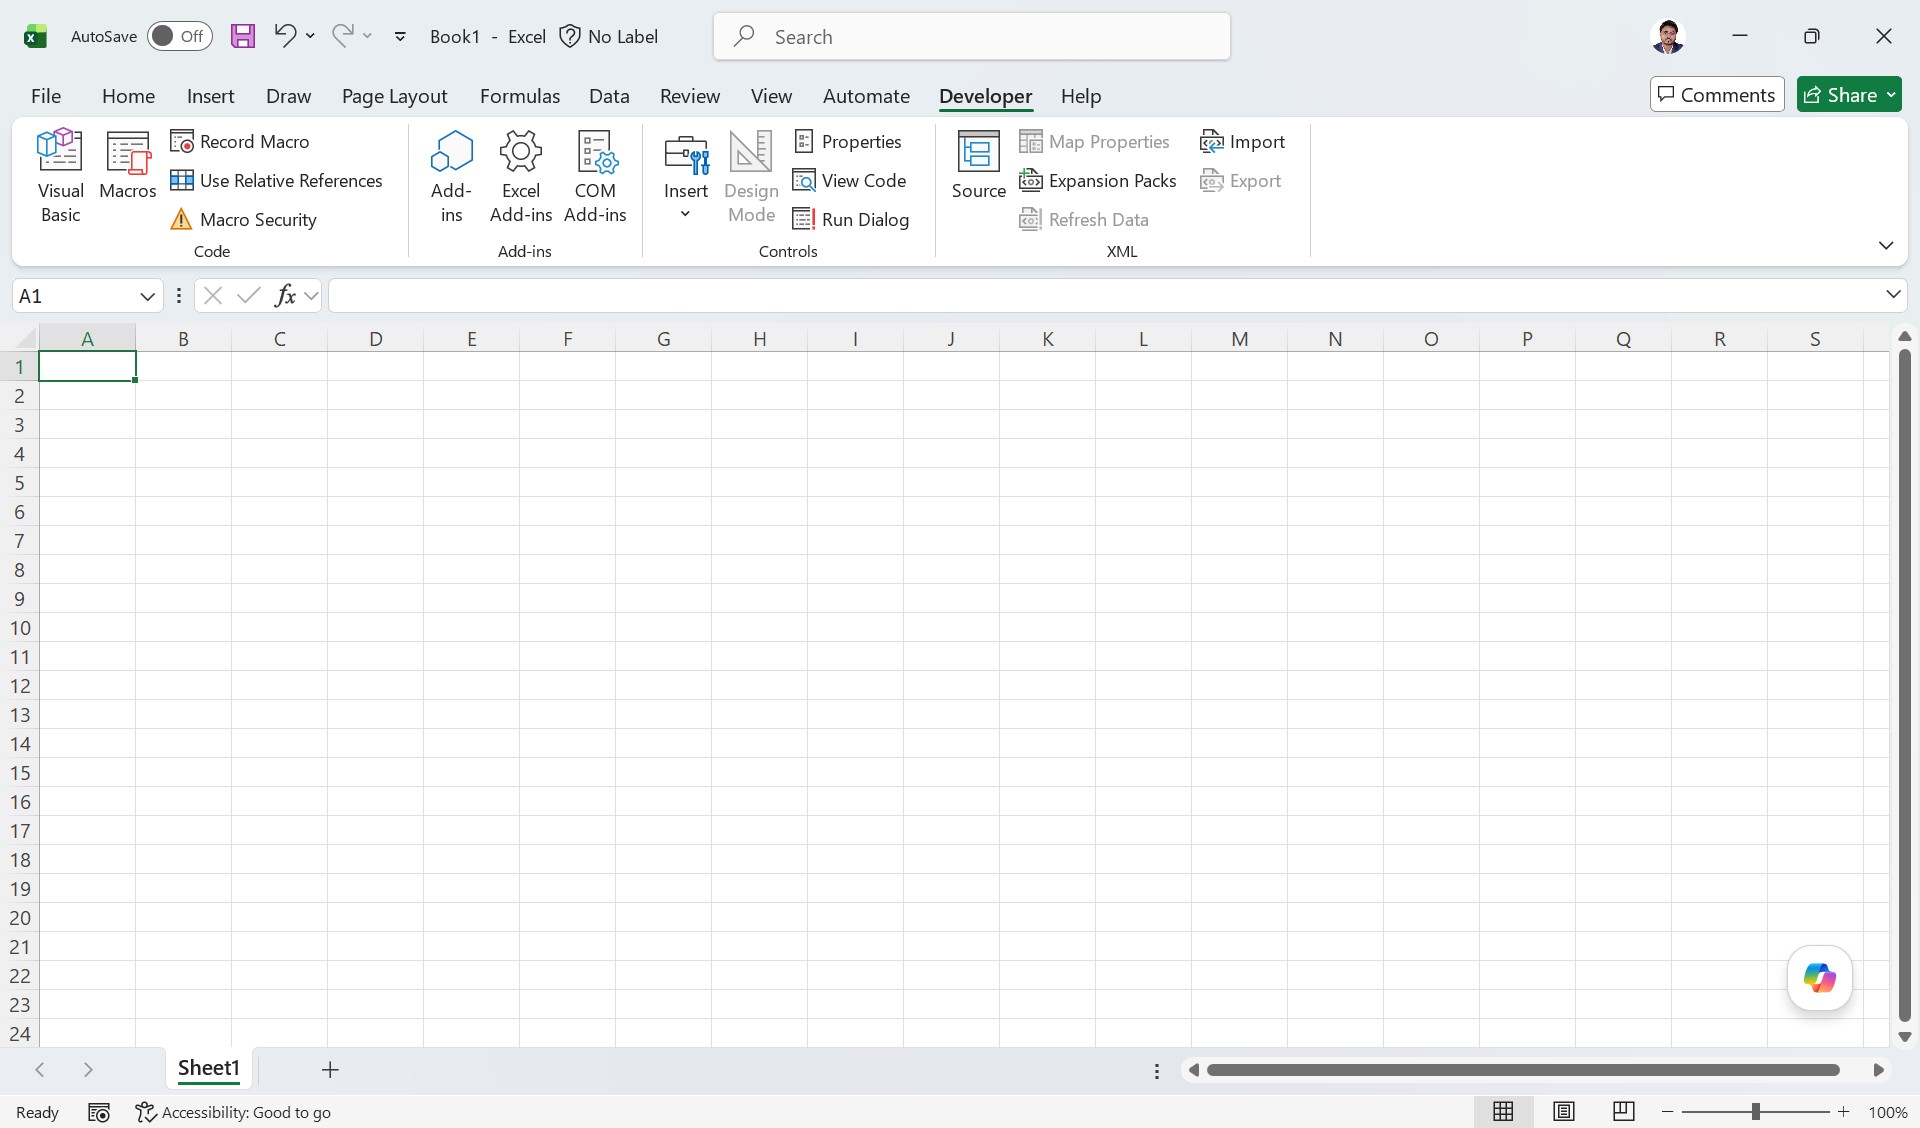This screenshot has width=1920, height=1128.
Task: Click Accessibility: Good to go status
Action: pos(233,1112)
